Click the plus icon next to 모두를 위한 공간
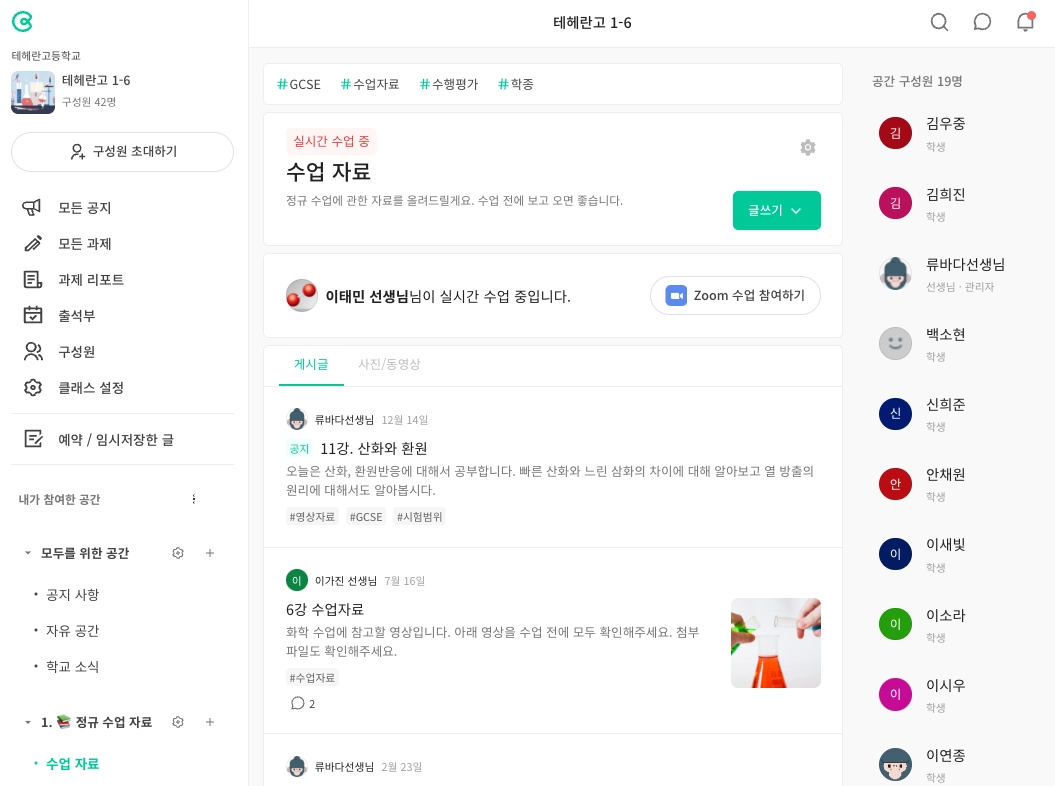This screenshot has height=786, width=1055. (x=210, y=553)
